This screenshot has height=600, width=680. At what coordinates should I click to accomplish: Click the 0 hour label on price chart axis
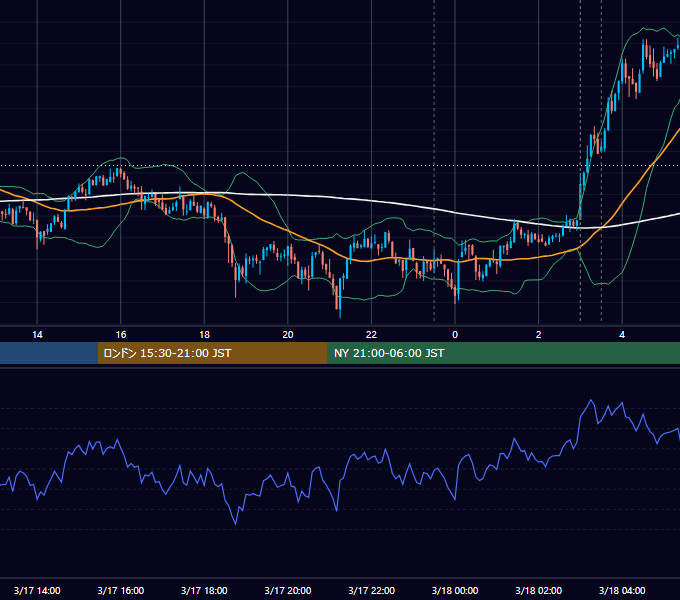click(455, 335)
